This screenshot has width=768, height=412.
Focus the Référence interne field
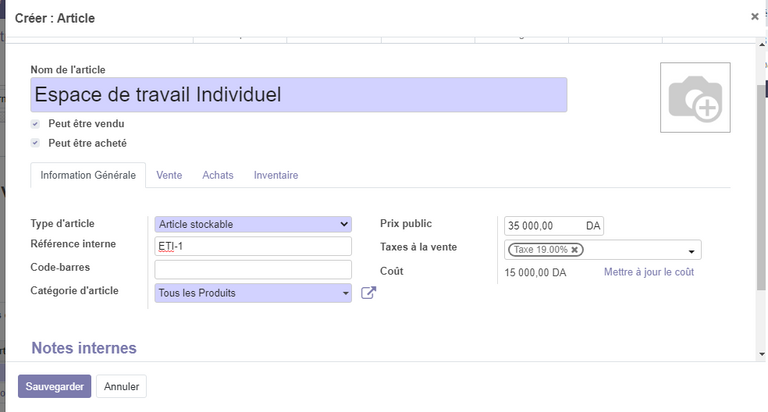coord(253,246)
